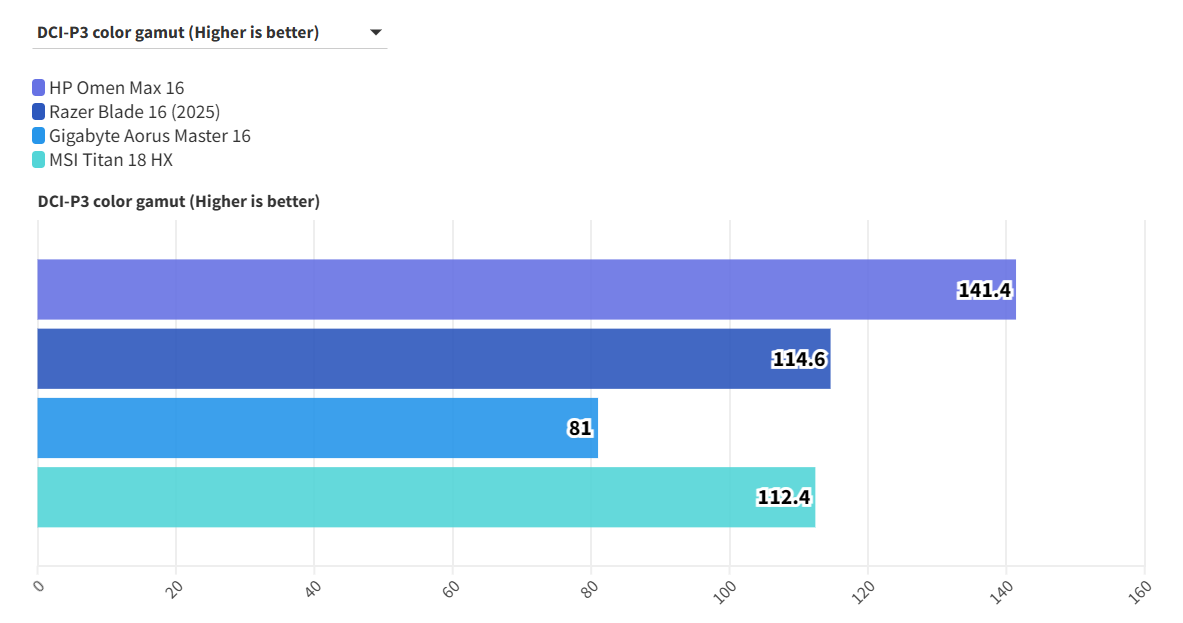Select the Gigabyte Aorus Master 16 legend swatch
This screenshot has width=1183, height=623.
coord(39,136)
